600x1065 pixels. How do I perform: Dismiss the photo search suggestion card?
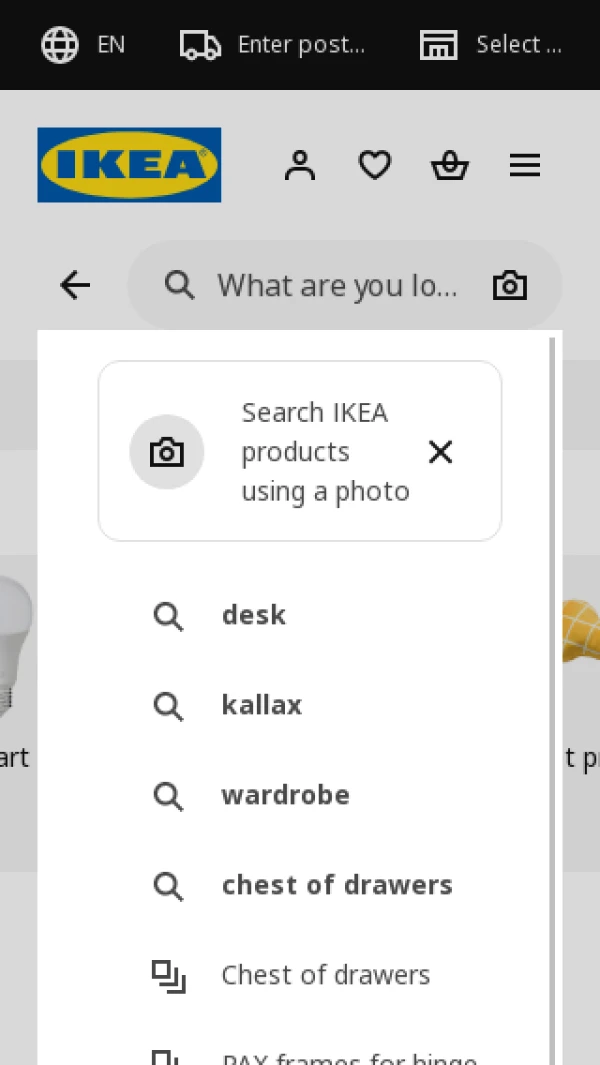pyautogui.click(x=440, y=452)
